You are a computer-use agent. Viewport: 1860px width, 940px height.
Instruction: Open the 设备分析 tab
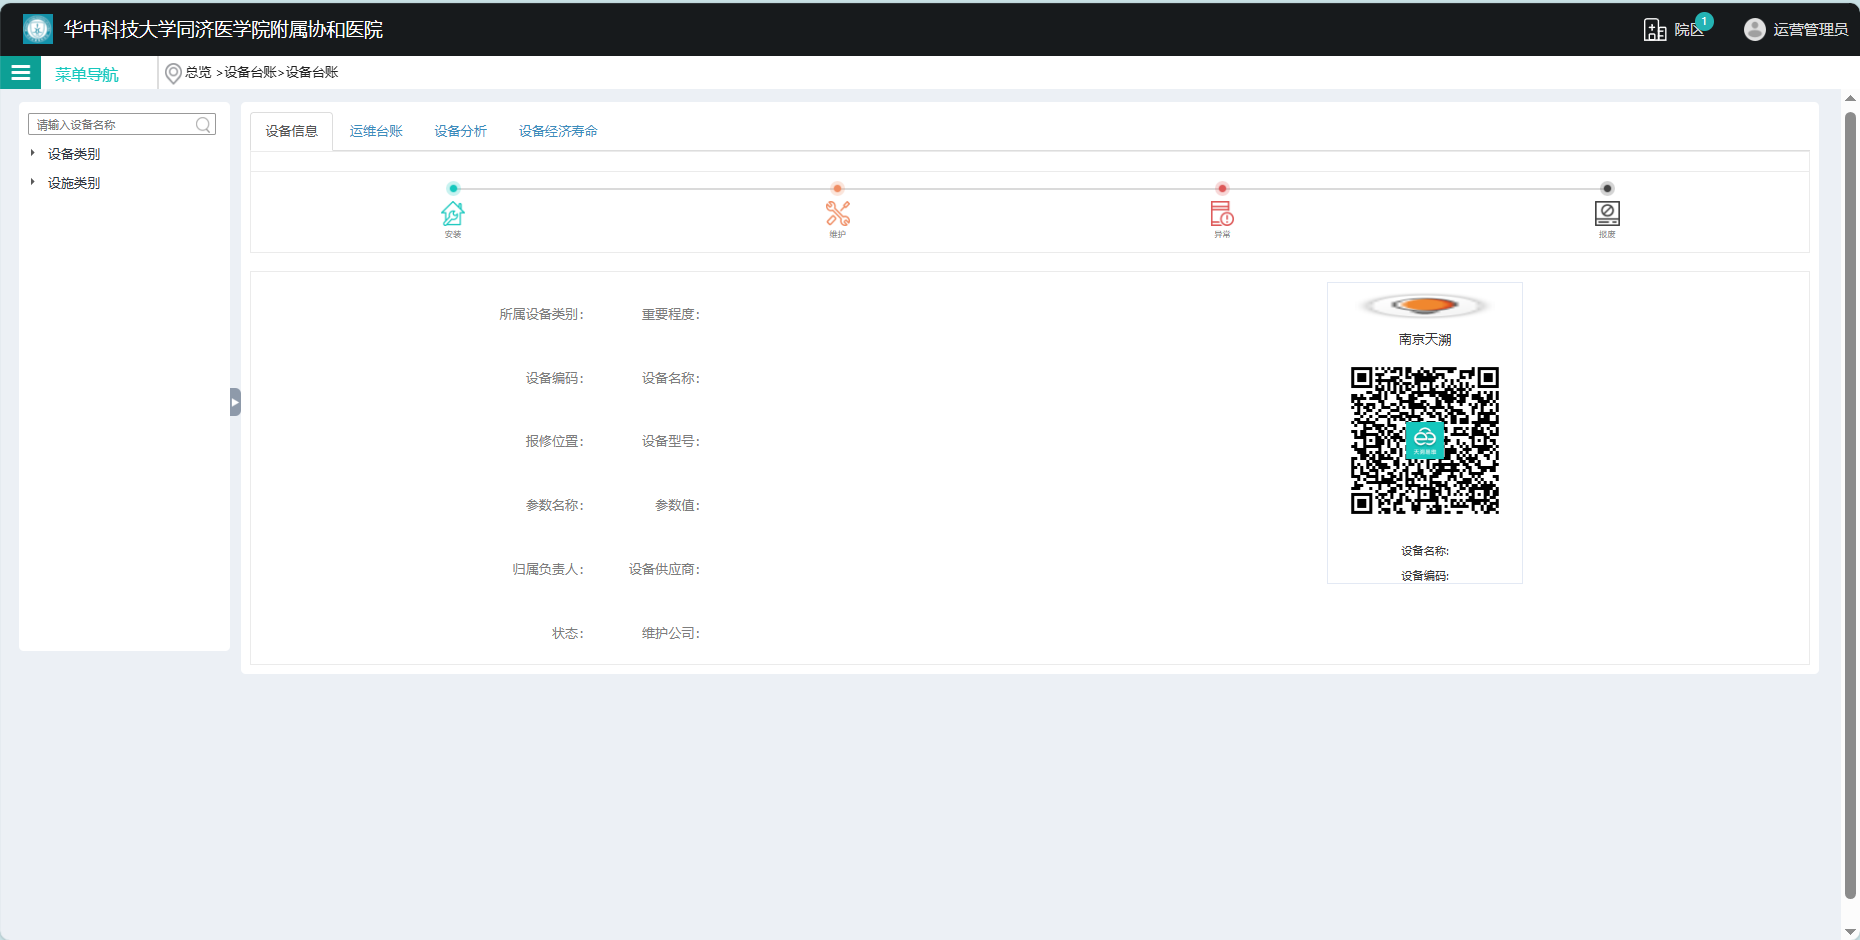point(460,130)
